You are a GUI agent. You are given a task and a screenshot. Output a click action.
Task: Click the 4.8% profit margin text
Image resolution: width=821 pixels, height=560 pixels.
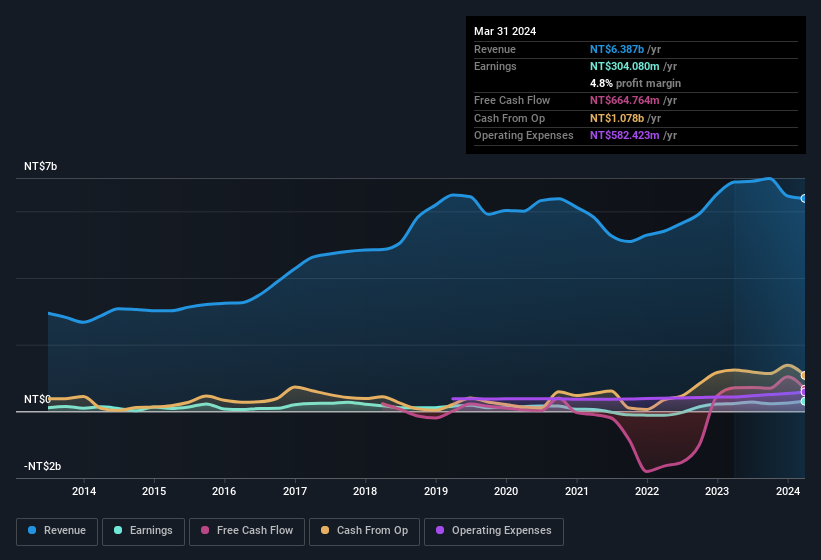[x=635, y=83]
